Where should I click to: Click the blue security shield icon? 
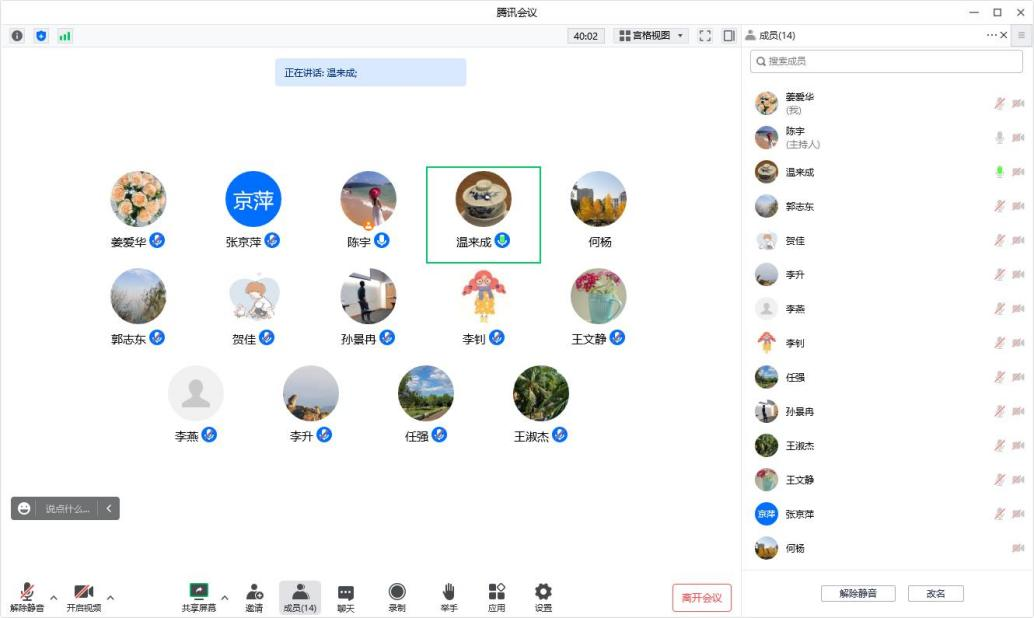click(41, 36)
